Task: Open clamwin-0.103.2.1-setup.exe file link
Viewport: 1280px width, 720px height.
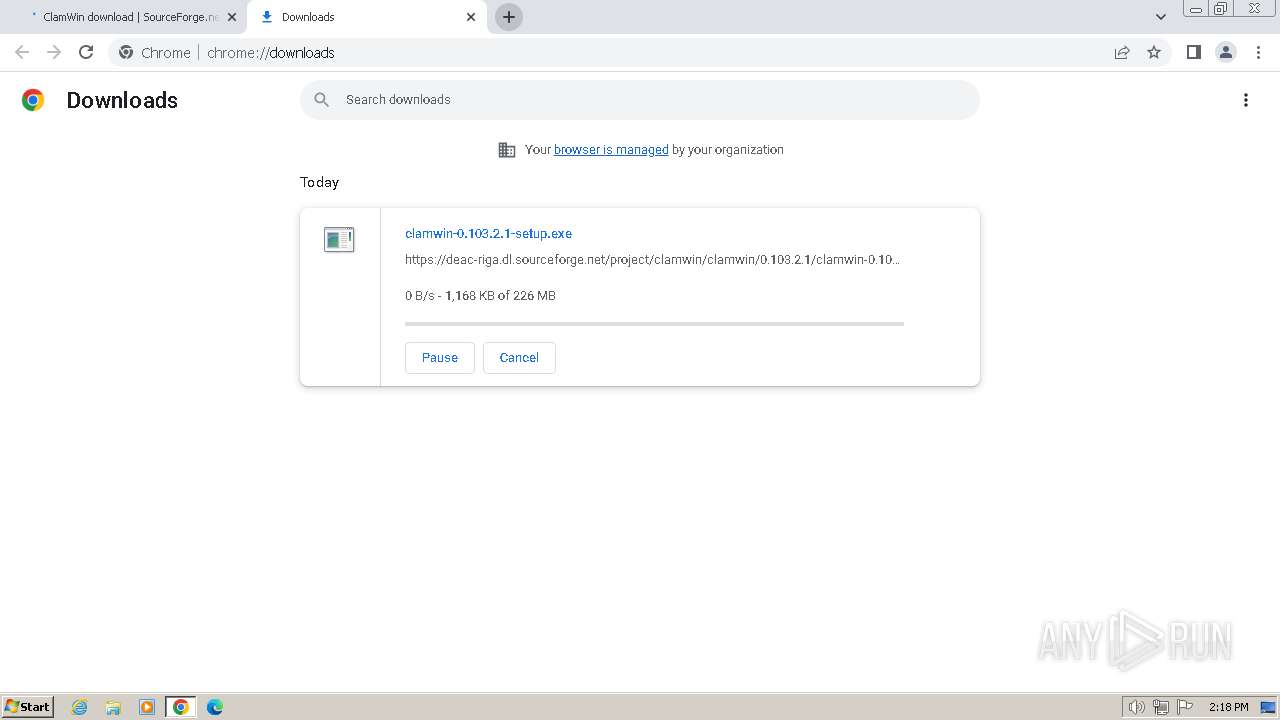Action: pos(488,233)
